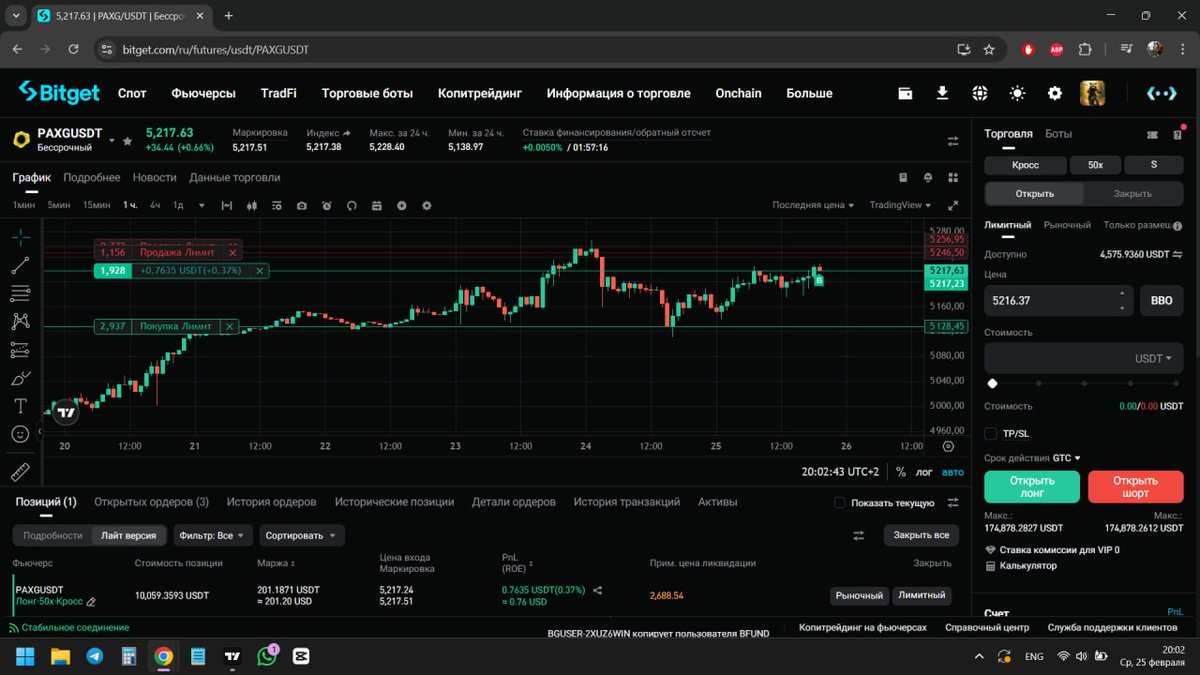Viewport: 1200px width, 675px height.
Task: Open the emoji and stickers tool
Action: (x=21, y=434)
